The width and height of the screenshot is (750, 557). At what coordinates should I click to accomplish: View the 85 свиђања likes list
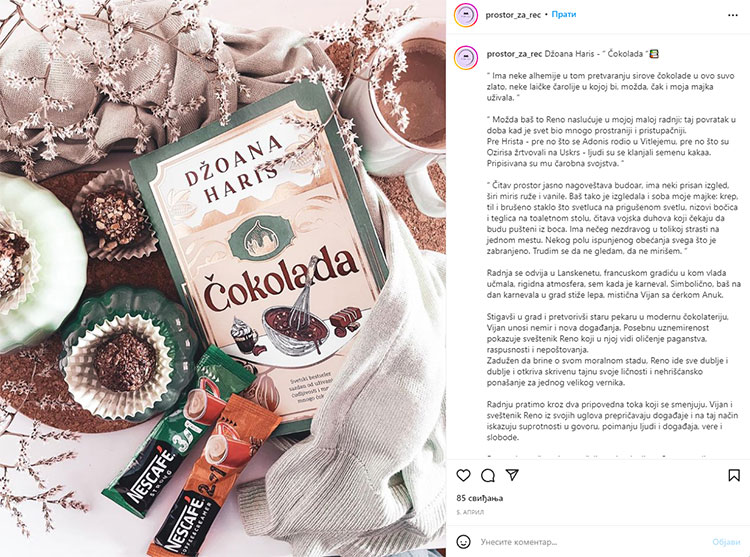tap(479, 498)
